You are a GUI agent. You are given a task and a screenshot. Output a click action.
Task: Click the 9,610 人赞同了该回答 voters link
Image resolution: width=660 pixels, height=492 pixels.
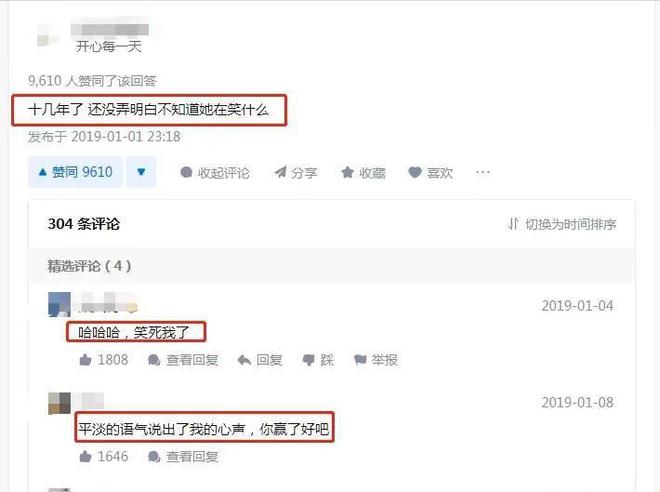point(92,80)
